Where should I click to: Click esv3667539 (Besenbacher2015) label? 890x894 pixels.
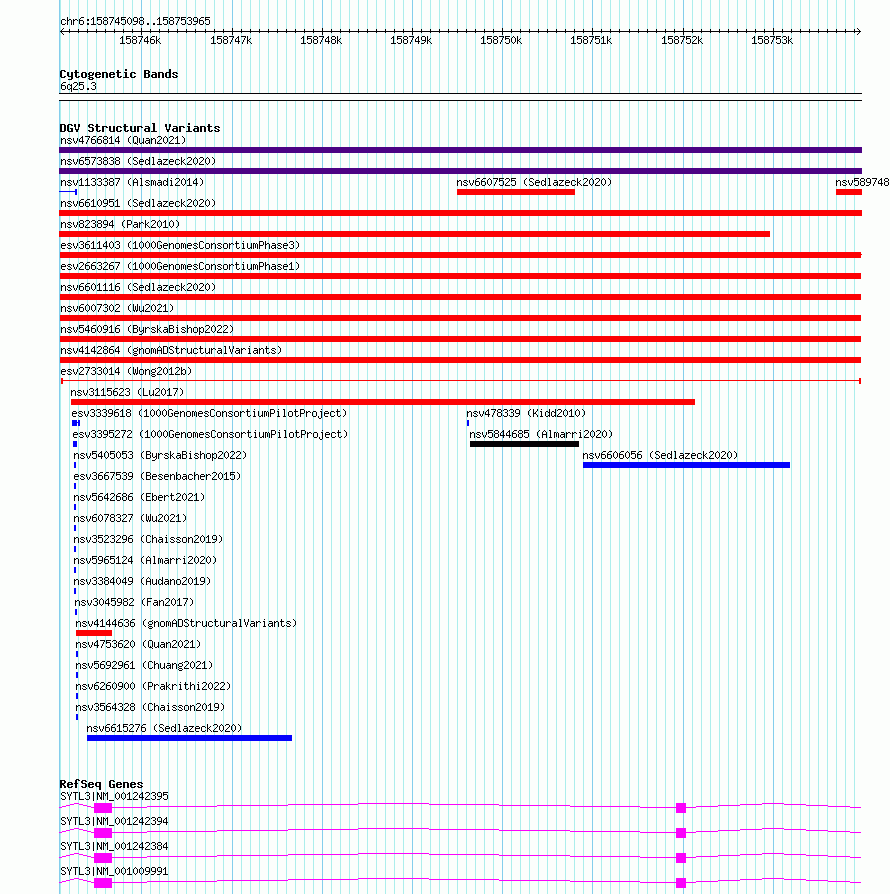pyautogui.click(x=157, y=476)
